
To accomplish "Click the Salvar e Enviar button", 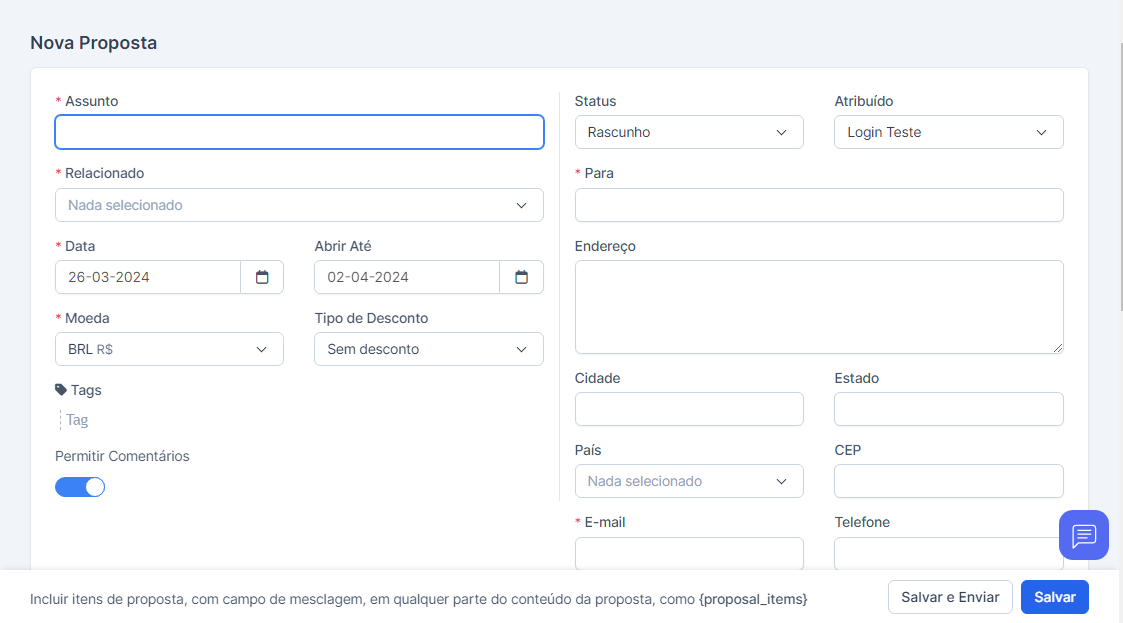I will pos(950,597).
